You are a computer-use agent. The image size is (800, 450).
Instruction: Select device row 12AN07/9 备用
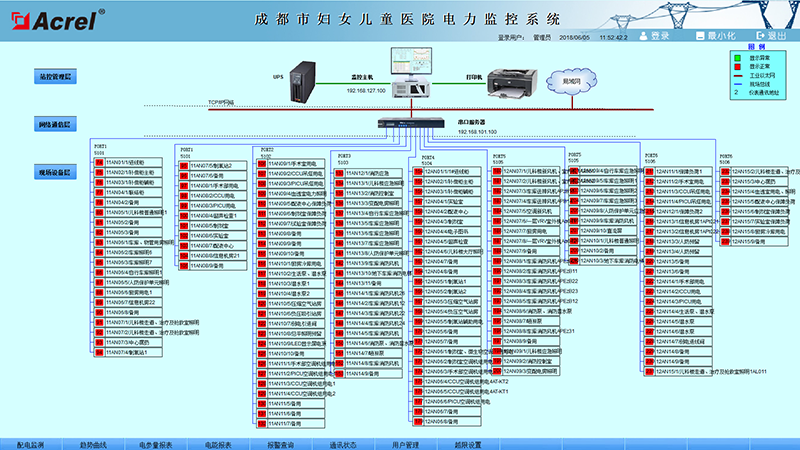[x=526, y=251]
